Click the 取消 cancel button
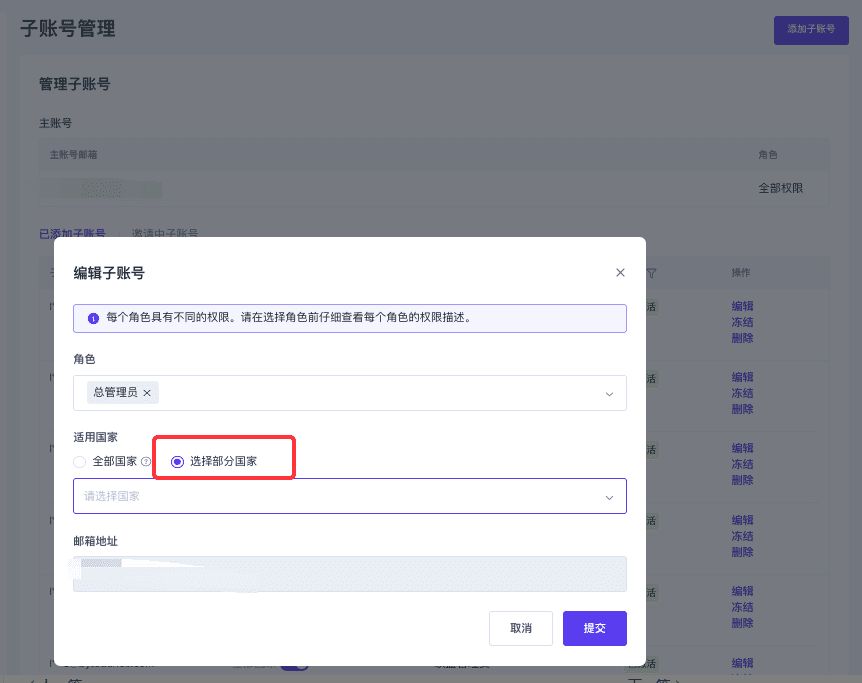 click(520, 628)
